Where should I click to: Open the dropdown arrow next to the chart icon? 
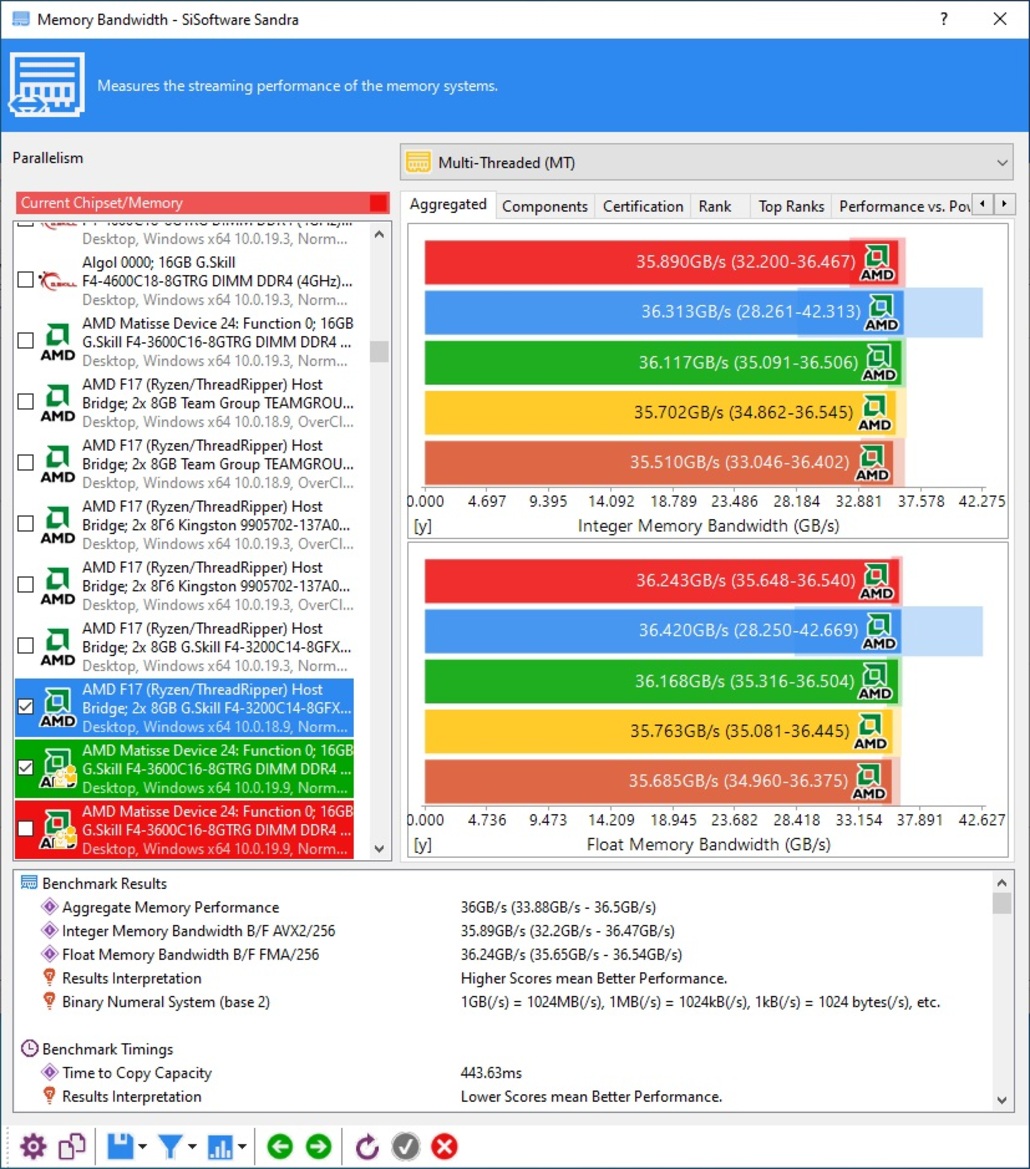[242, 1147]
